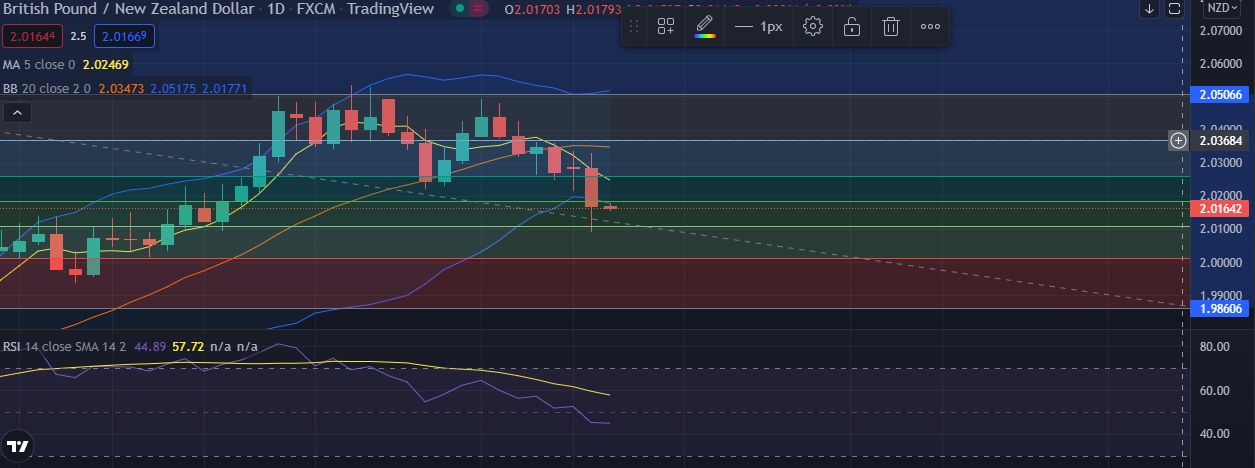The height and width of the screenshot is (468, 1255).
Task: Click the BB basis value 2.03473
Action: pos(120,89)
